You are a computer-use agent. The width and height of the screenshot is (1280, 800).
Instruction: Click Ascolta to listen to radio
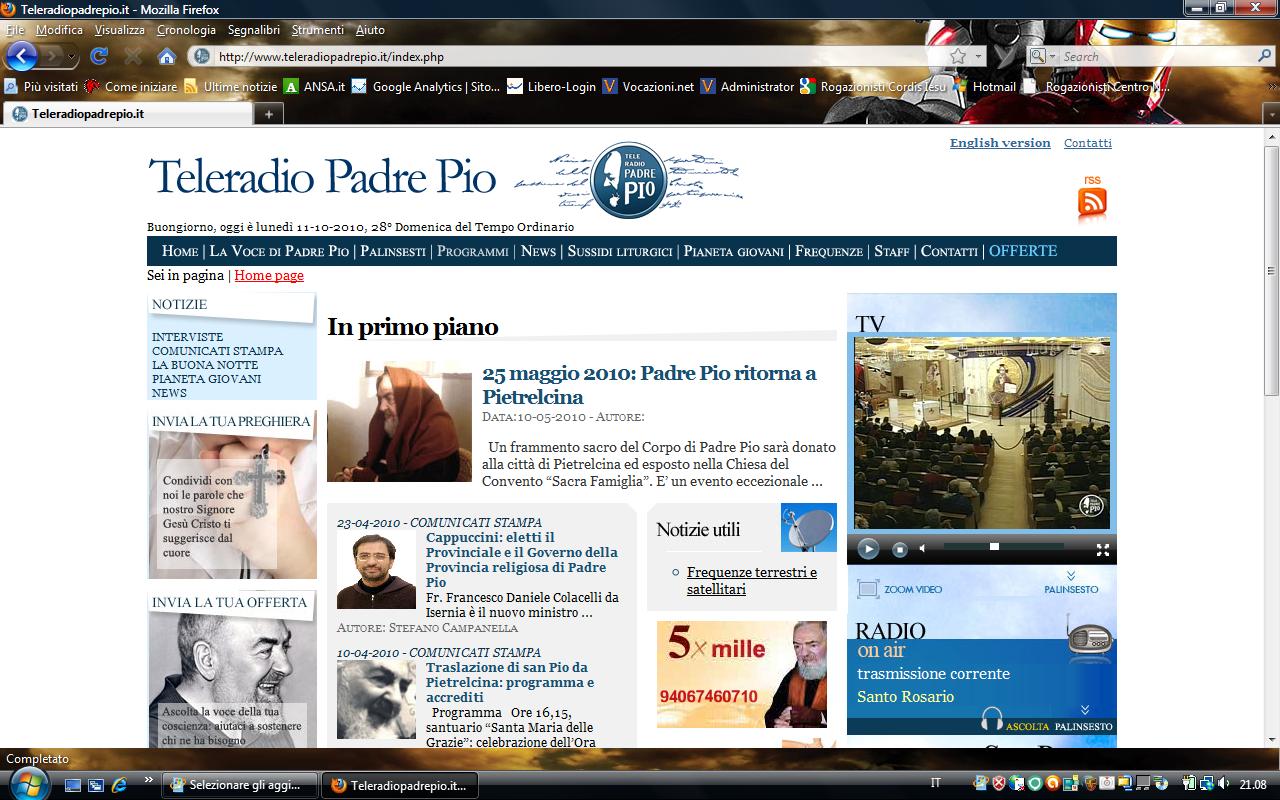tap(1028, 726)
